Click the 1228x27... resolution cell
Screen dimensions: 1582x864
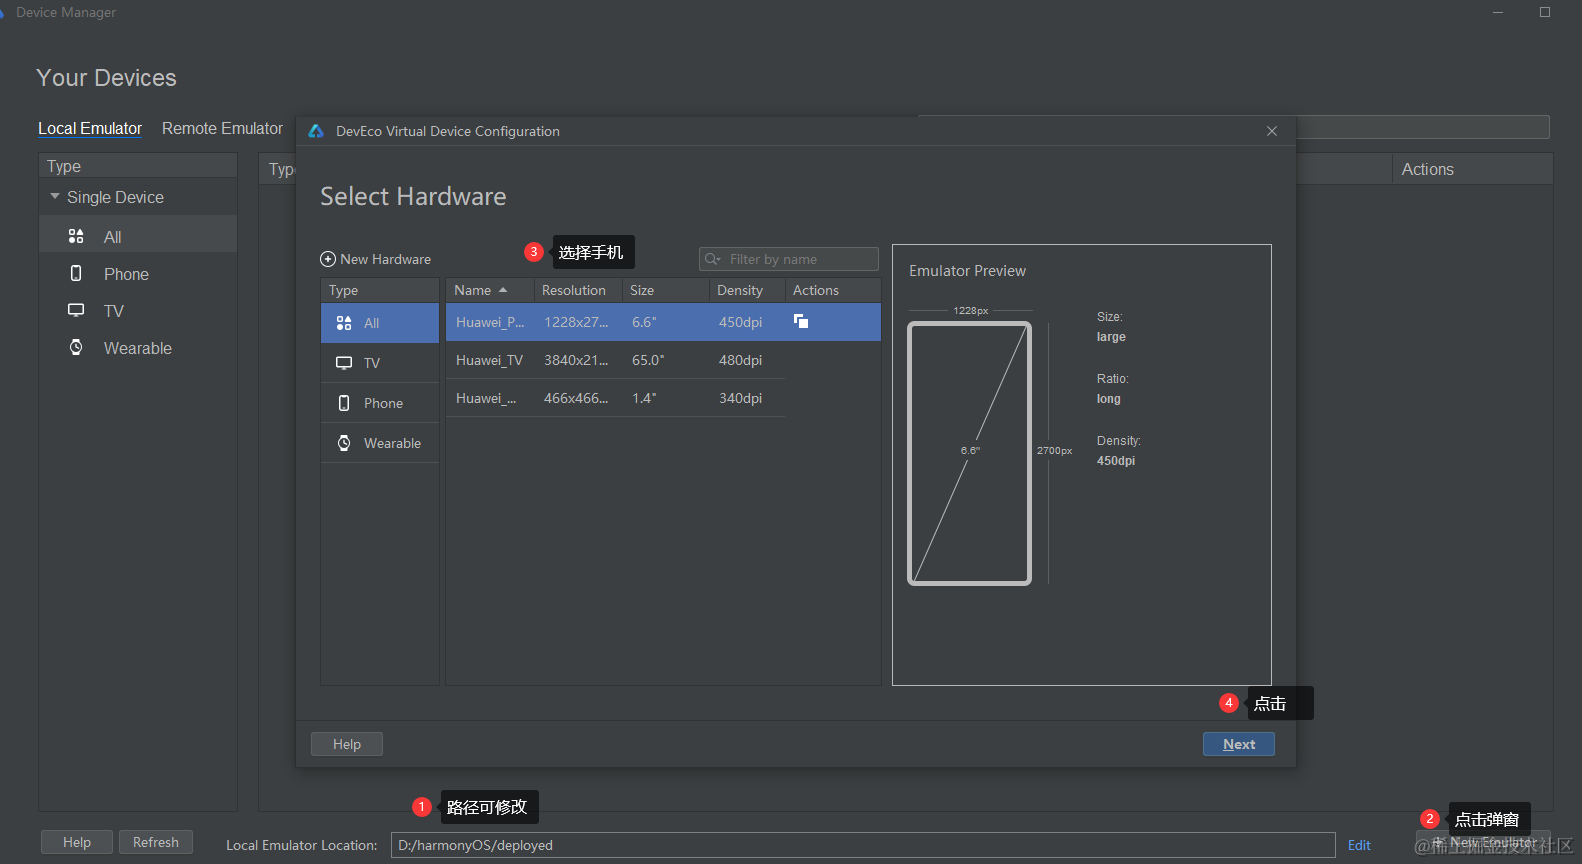coord(576,322)
